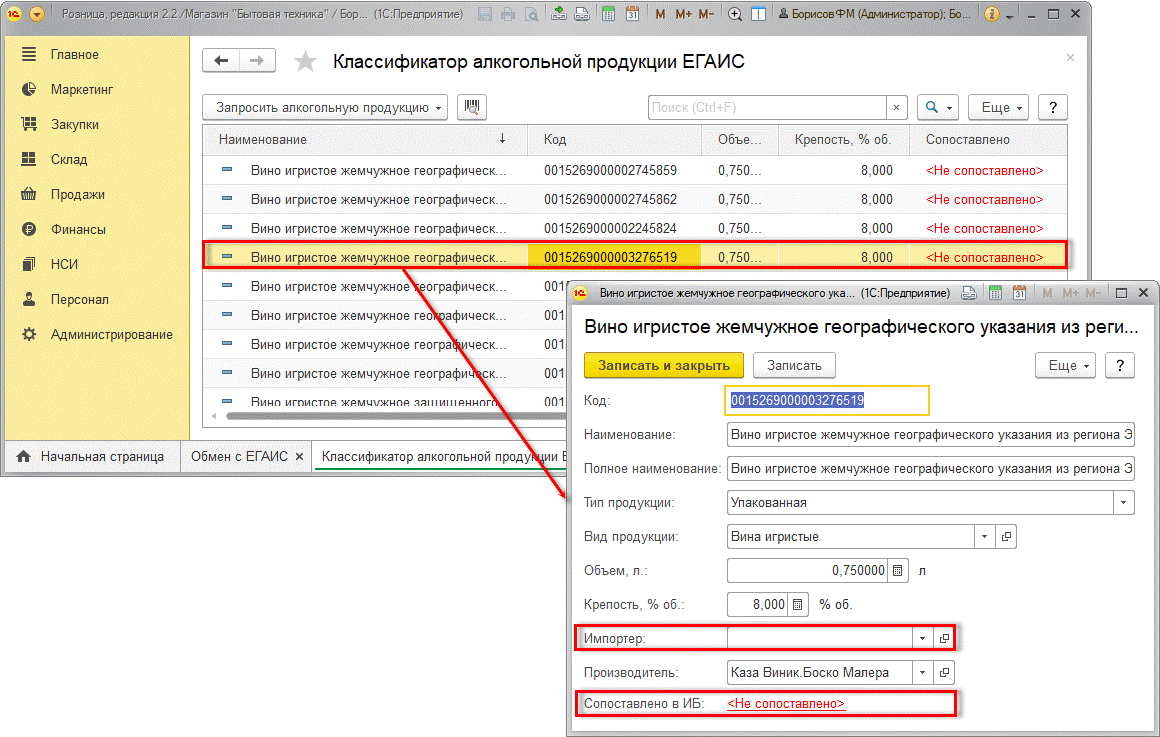Open Закупки section in sidebar
Viewport: 1160px width, 737px height.
pos(74,124)
